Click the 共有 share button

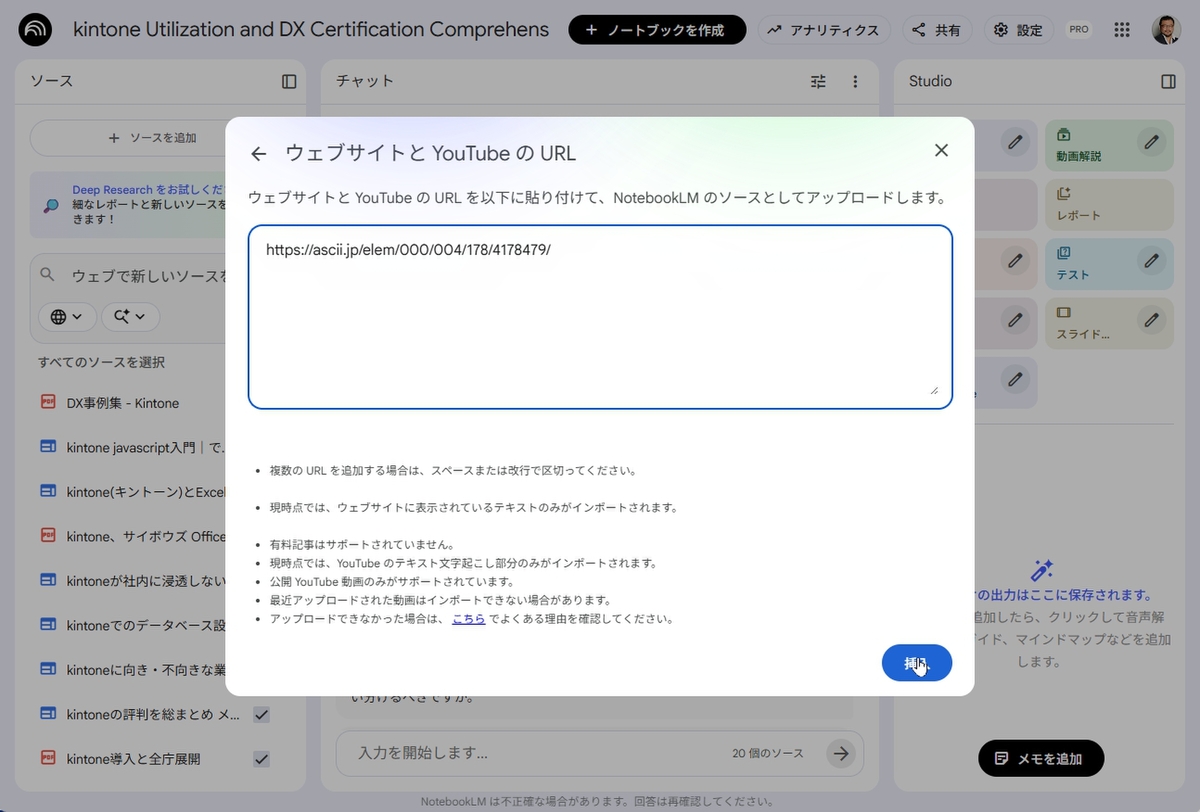[938, 30]
